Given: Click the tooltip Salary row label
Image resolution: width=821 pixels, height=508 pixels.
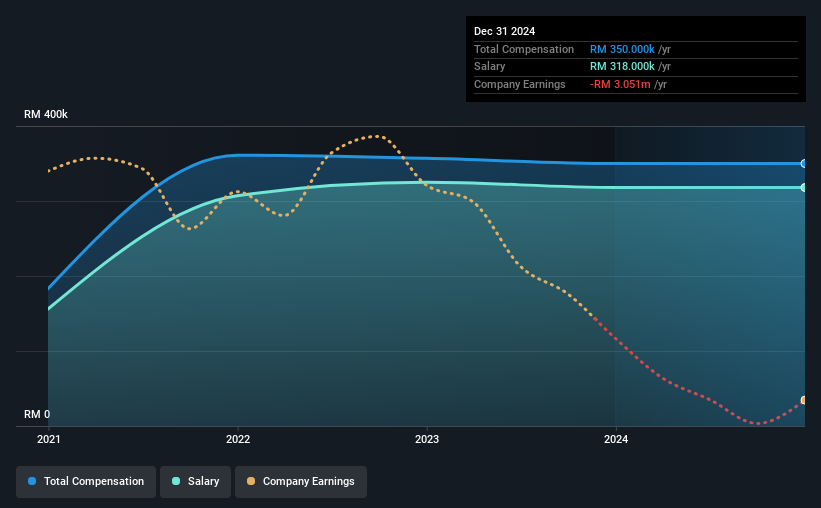Looking at the screenshot, I should click(x=490, y=67).
